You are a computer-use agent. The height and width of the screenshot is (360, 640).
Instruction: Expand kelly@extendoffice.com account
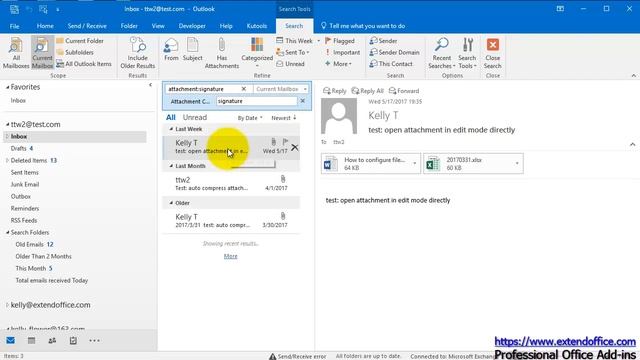pos(7,305)
